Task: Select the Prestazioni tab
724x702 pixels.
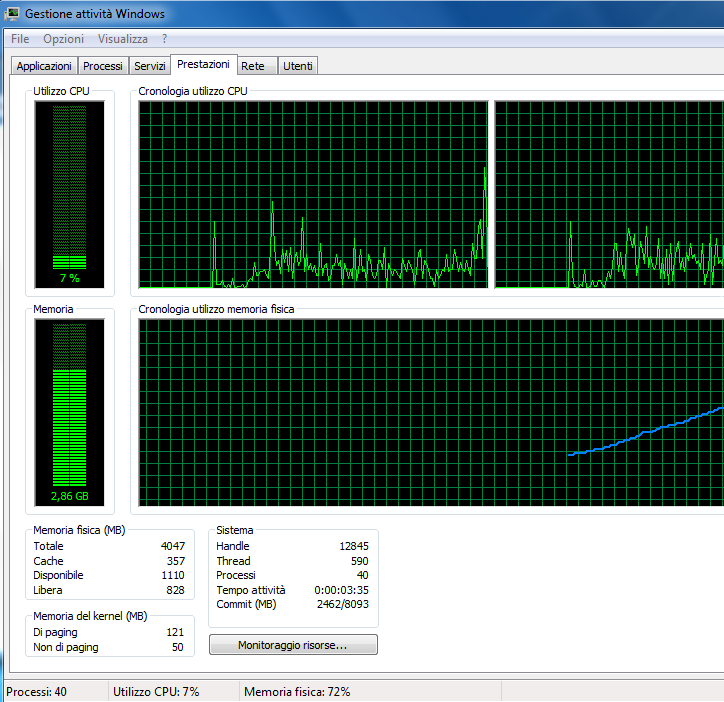Action: [x=204, y=64]
